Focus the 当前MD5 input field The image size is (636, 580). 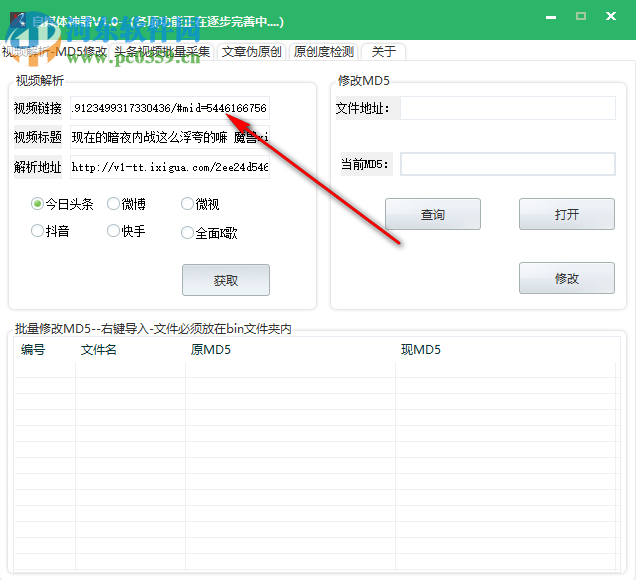(x=508, y=164)
